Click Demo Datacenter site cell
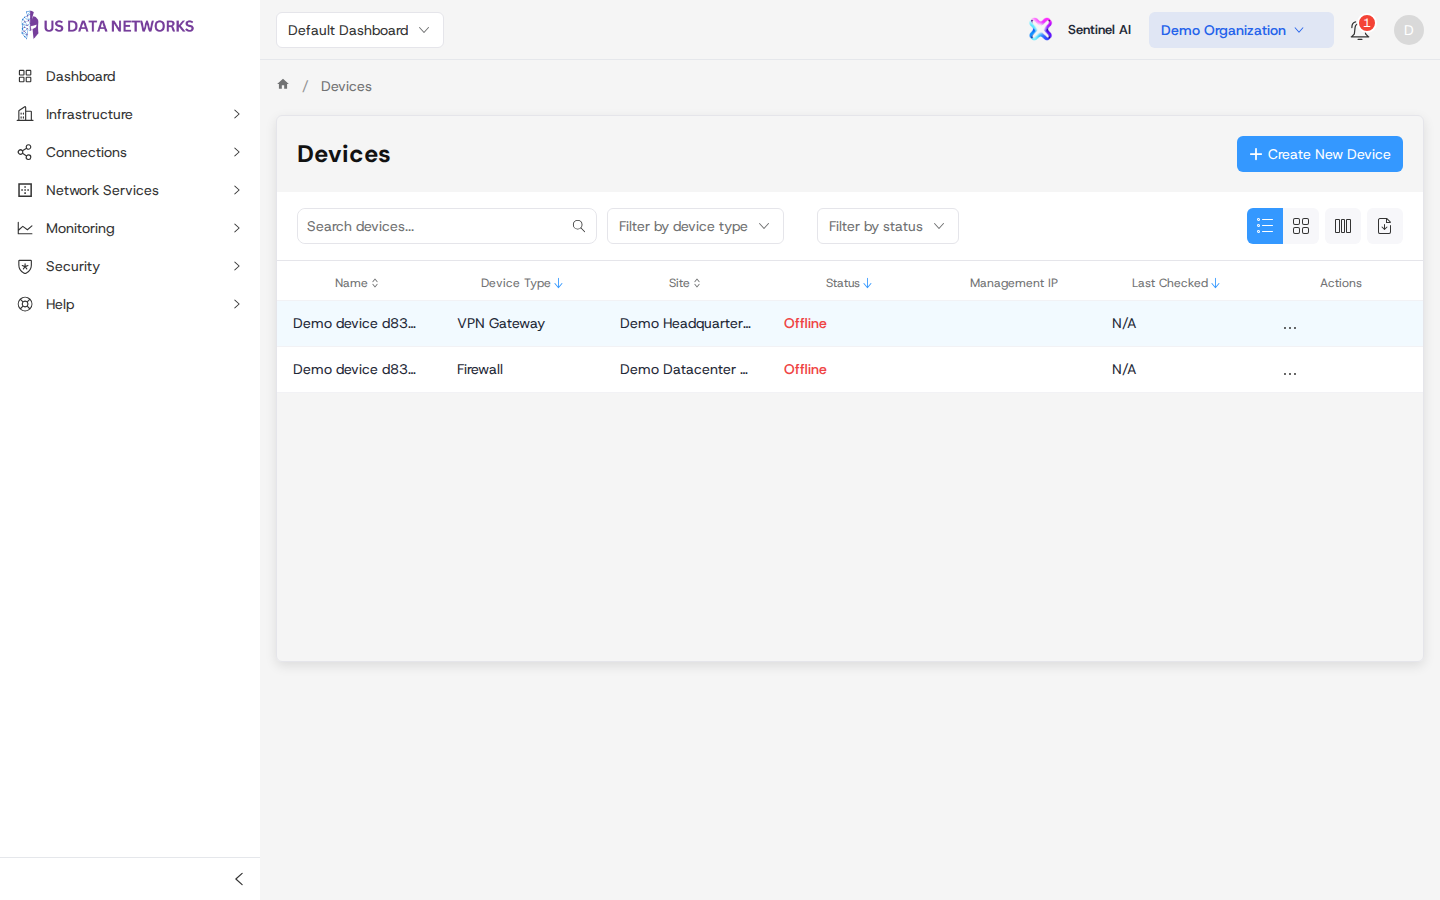The image size is (1440, 900). 684,369
